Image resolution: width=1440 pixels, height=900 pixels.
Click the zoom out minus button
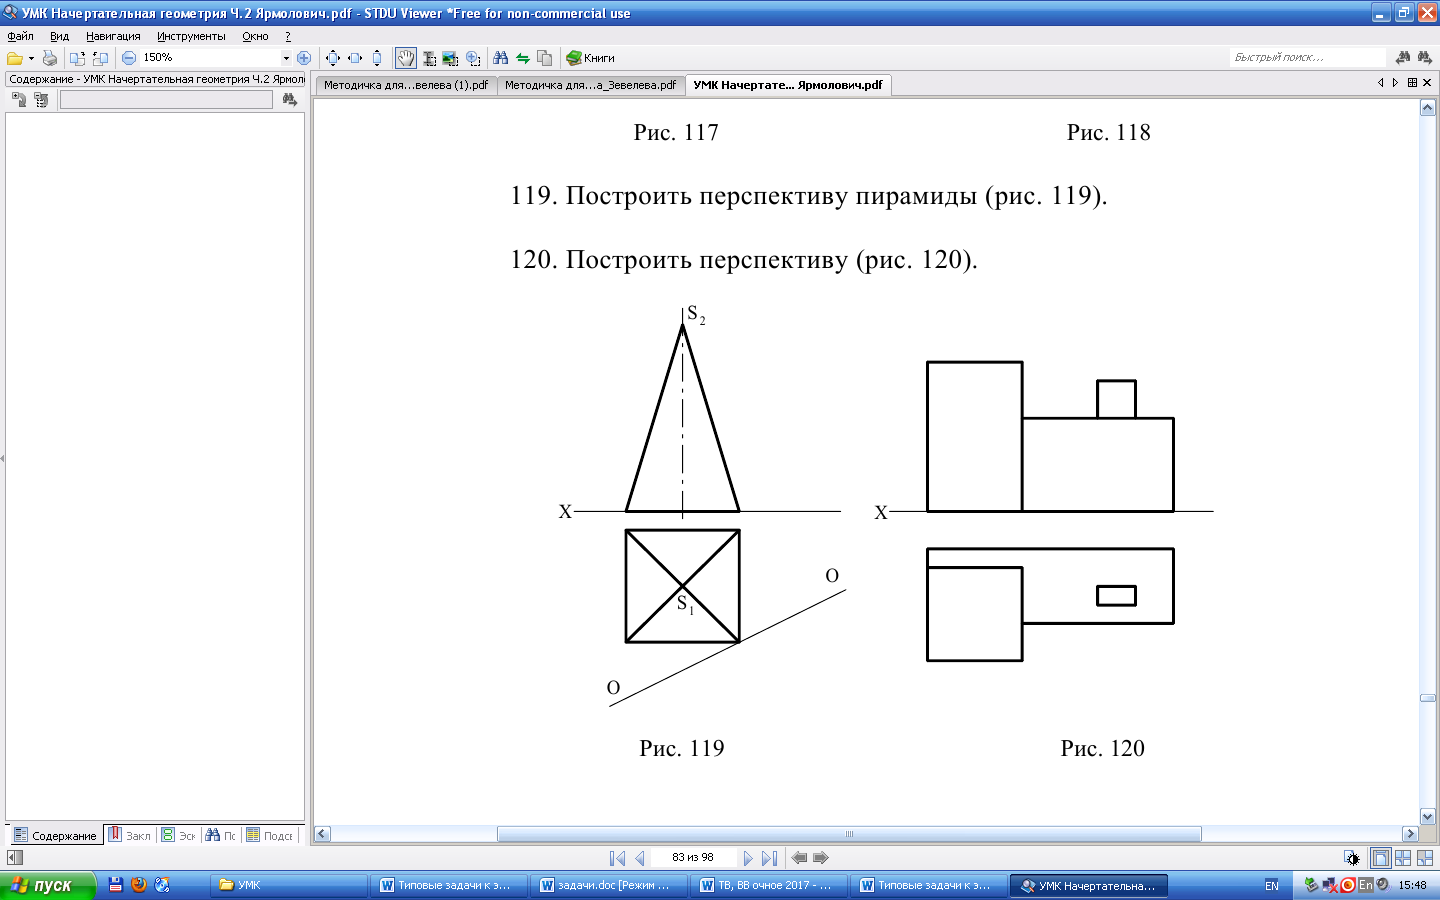[129, 58]
